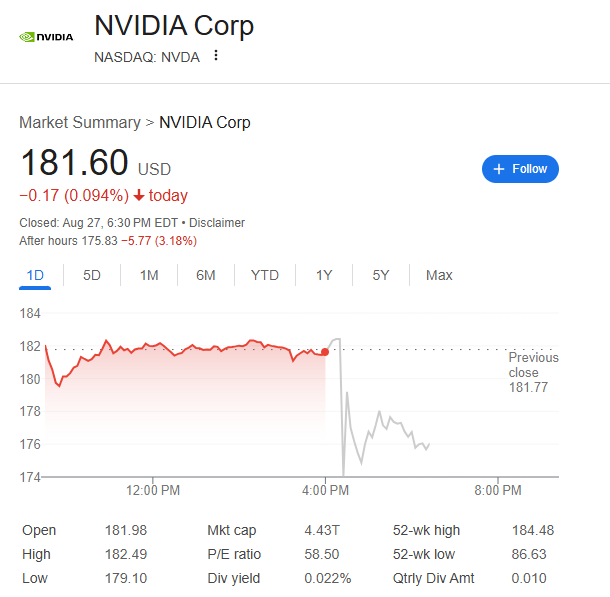
Task: Click the plus Follow button
Action: coord(520,169)
